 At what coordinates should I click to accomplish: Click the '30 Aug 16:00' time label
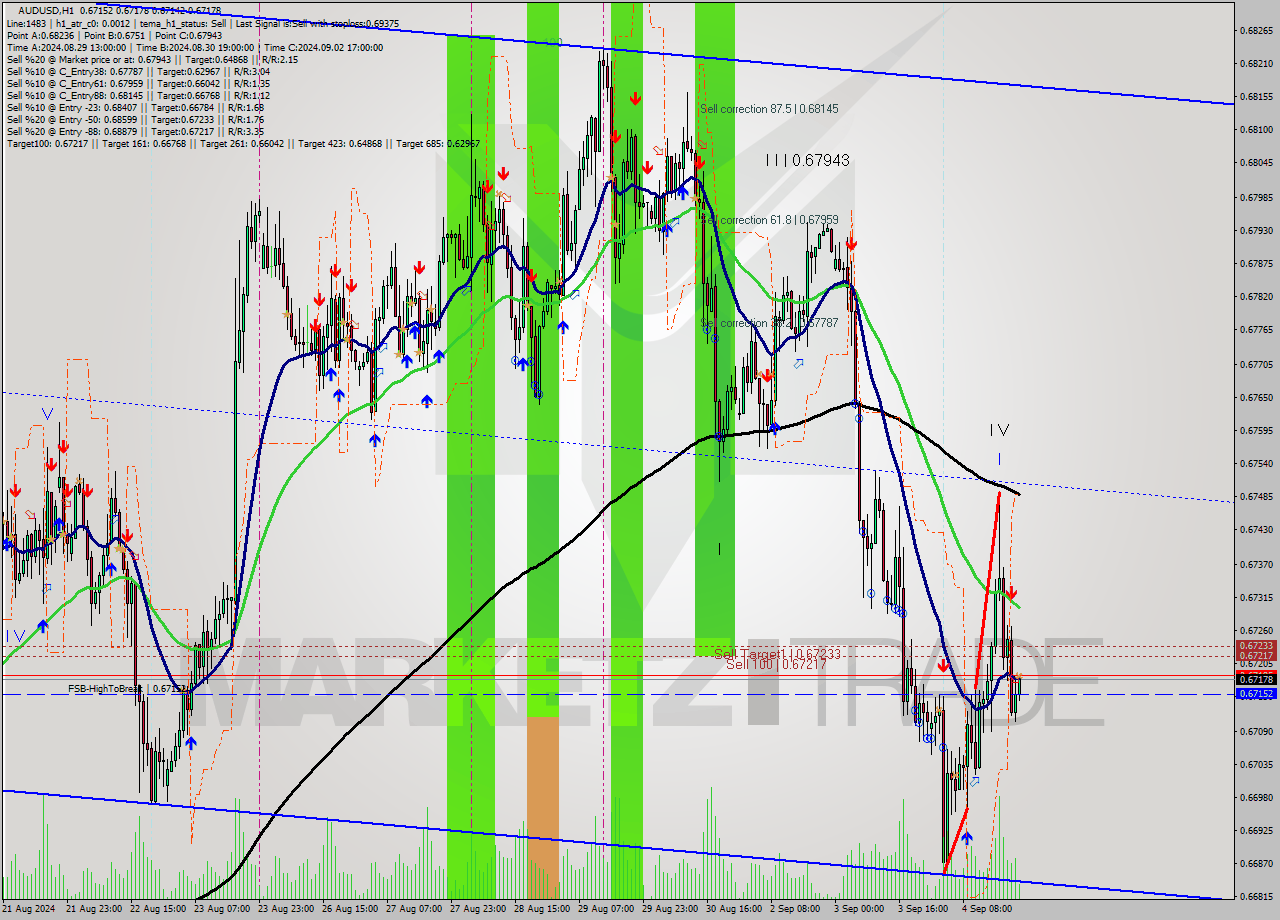[735, 909]
